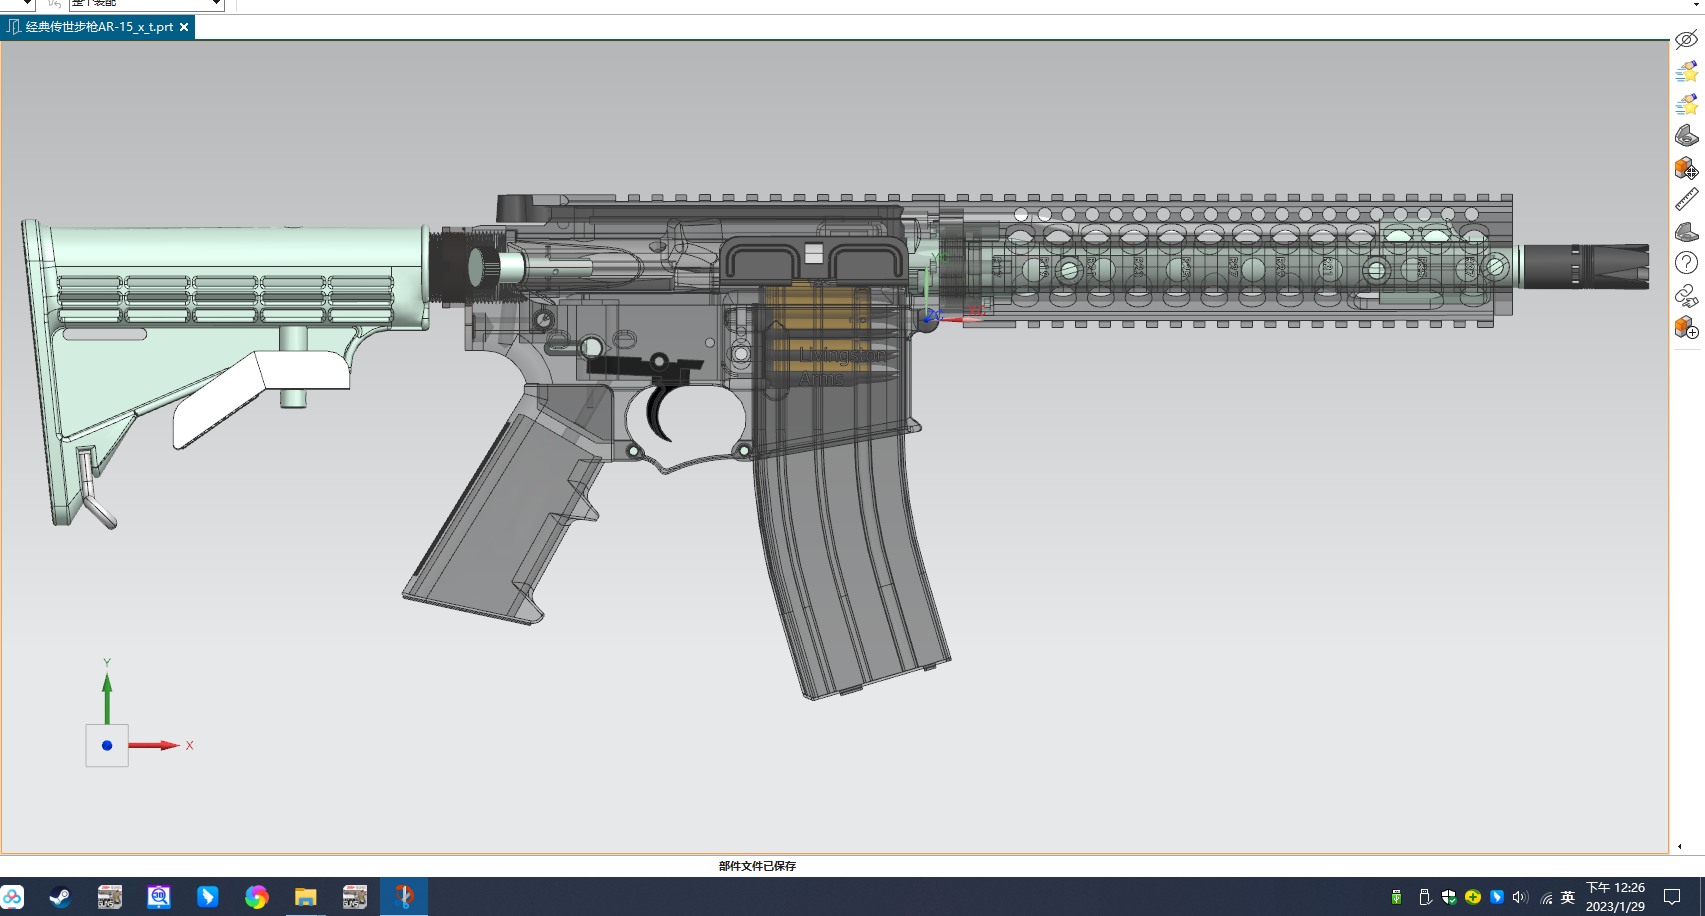Open the colorful pinwheel browser icon

256,897
